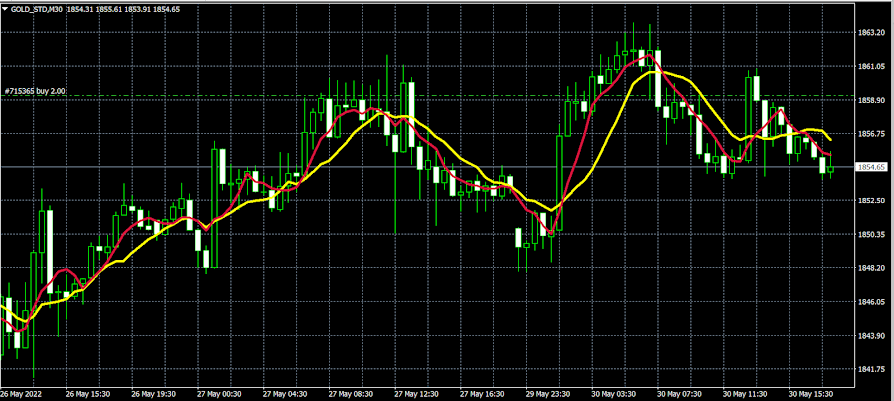Viewport: 894px width, 401px height.
Task: Click the 1841.75 price axis label
Action: pos(871,369)
